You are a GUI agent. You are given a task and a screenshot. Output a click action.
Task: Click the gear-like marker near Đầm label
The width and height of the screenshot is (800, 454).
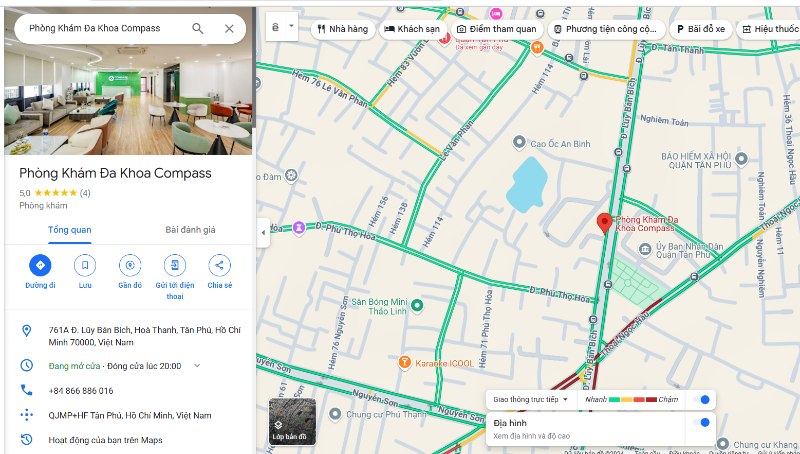tap(291, 176)
